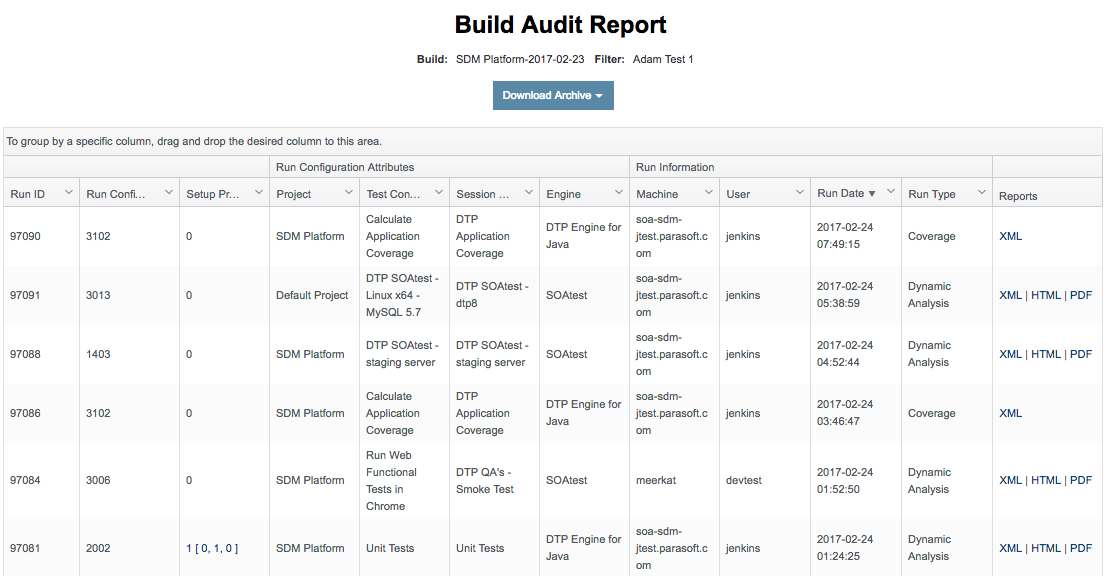The image size is (1109, 576).
Task: Open HTML report for run 97091
Action: (1045, 295)
